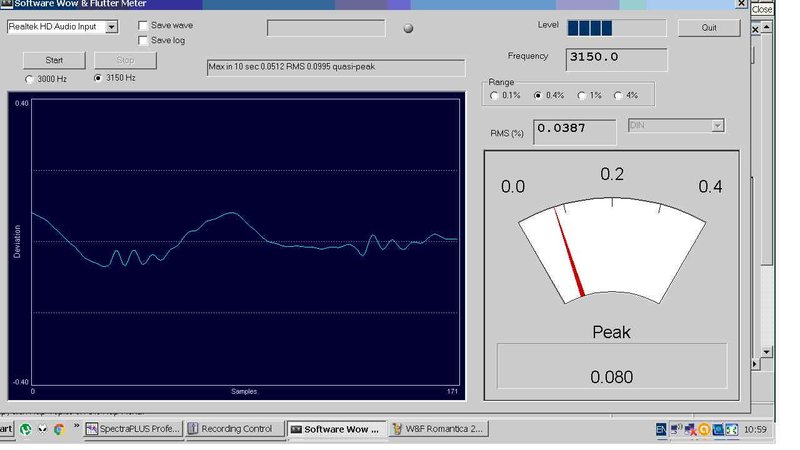Click the Quit button
Image resolution: width=800 pixels, height=450 pixels.
click(708, 28)
